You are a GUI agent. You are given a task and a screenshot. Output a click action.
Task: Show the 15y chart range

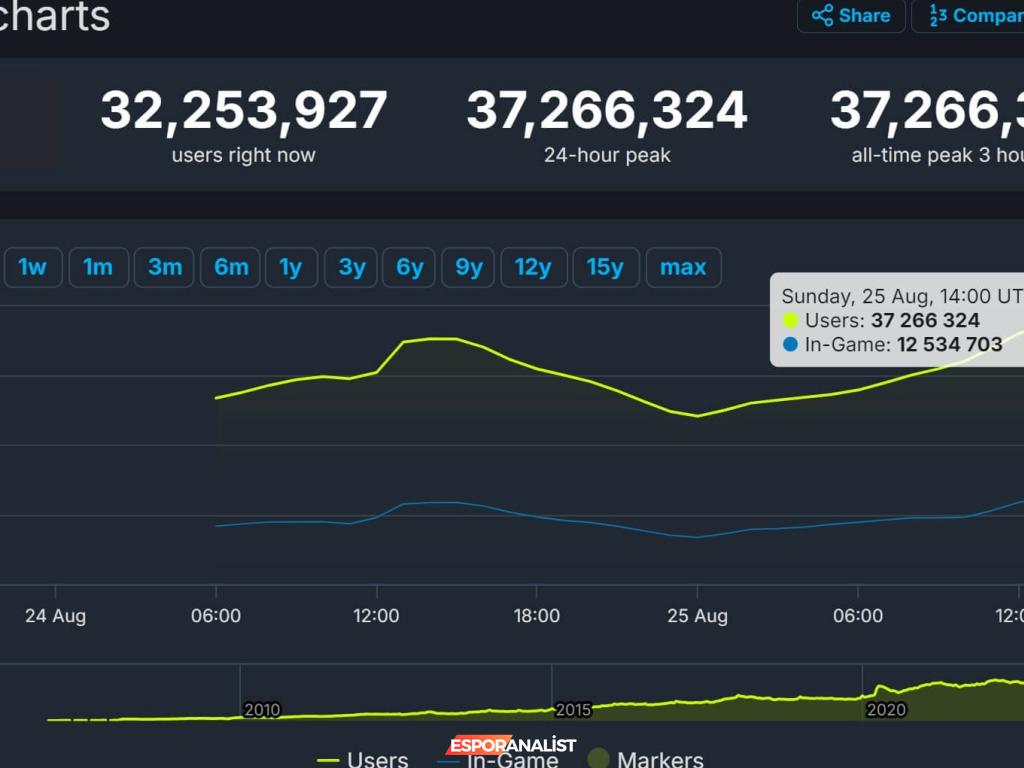[x=606, y=267]
